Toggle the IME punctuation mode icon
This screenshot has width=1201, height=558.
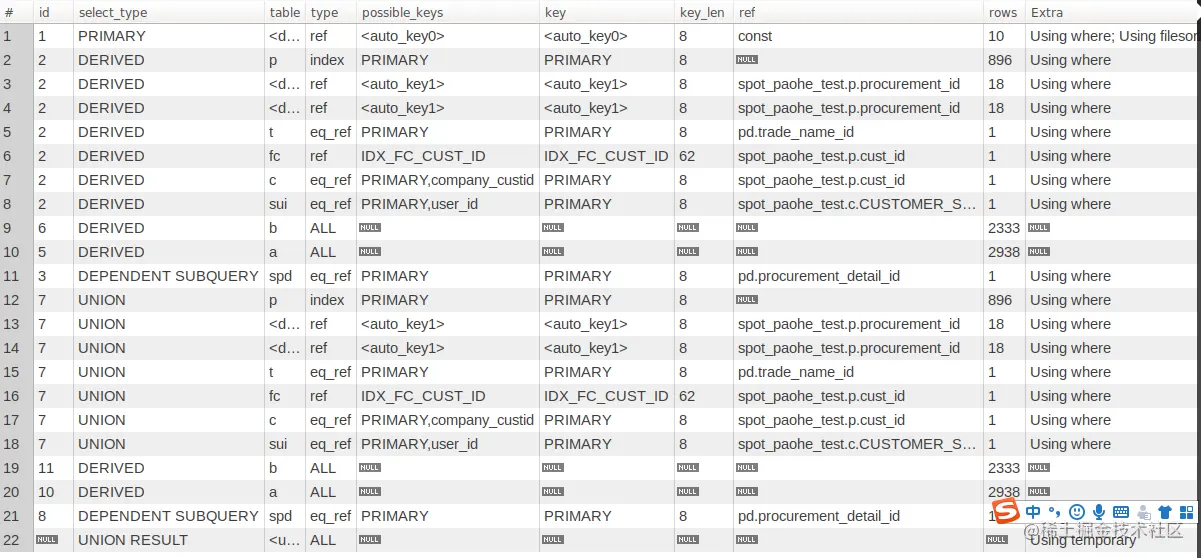click(x=1054, y=512)
